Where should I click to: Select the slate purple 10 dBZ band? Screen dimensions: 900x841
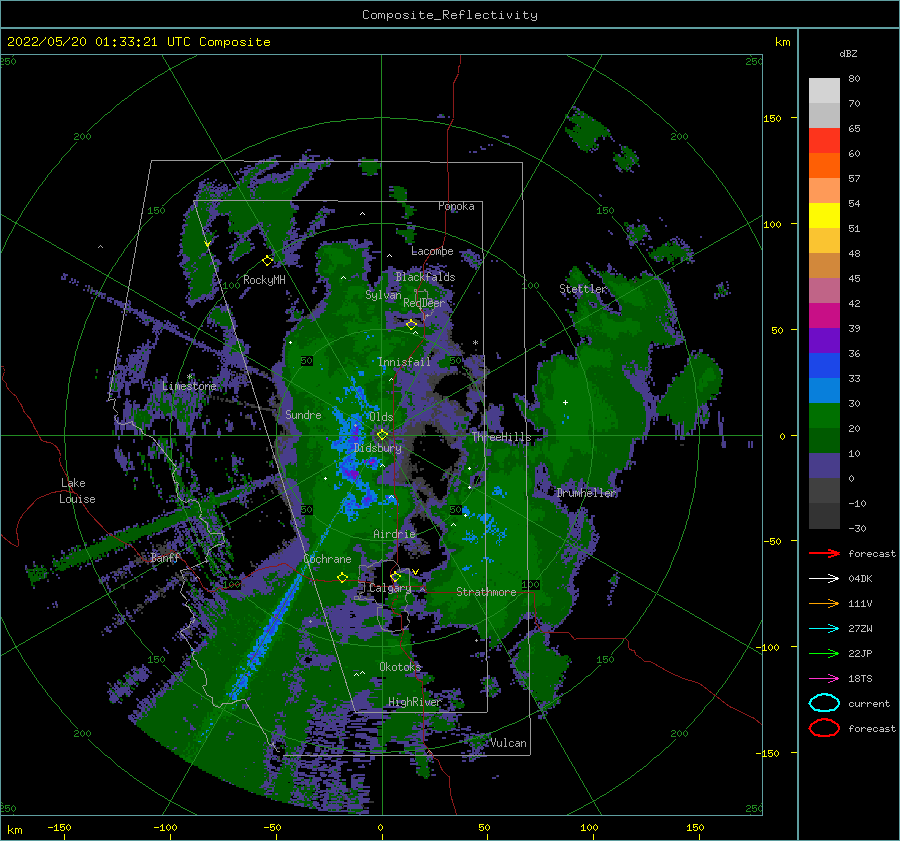pos(824,466)
